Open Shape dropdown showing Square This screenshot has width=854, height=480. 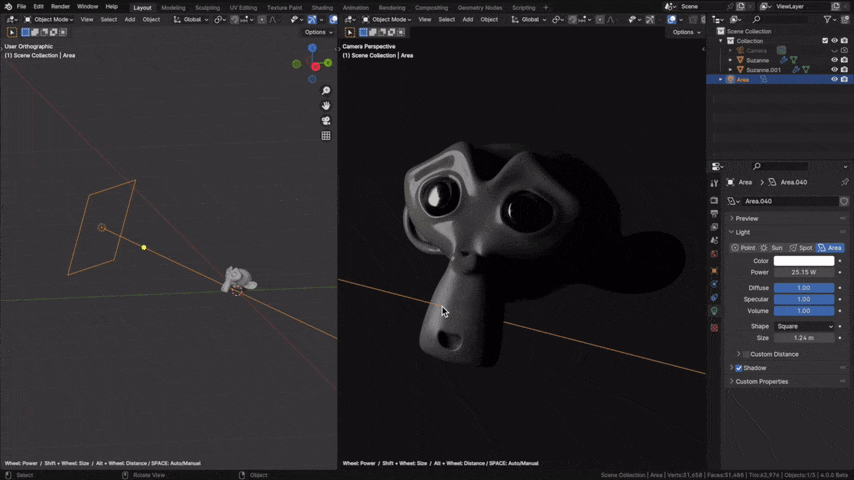coord(804,326)
